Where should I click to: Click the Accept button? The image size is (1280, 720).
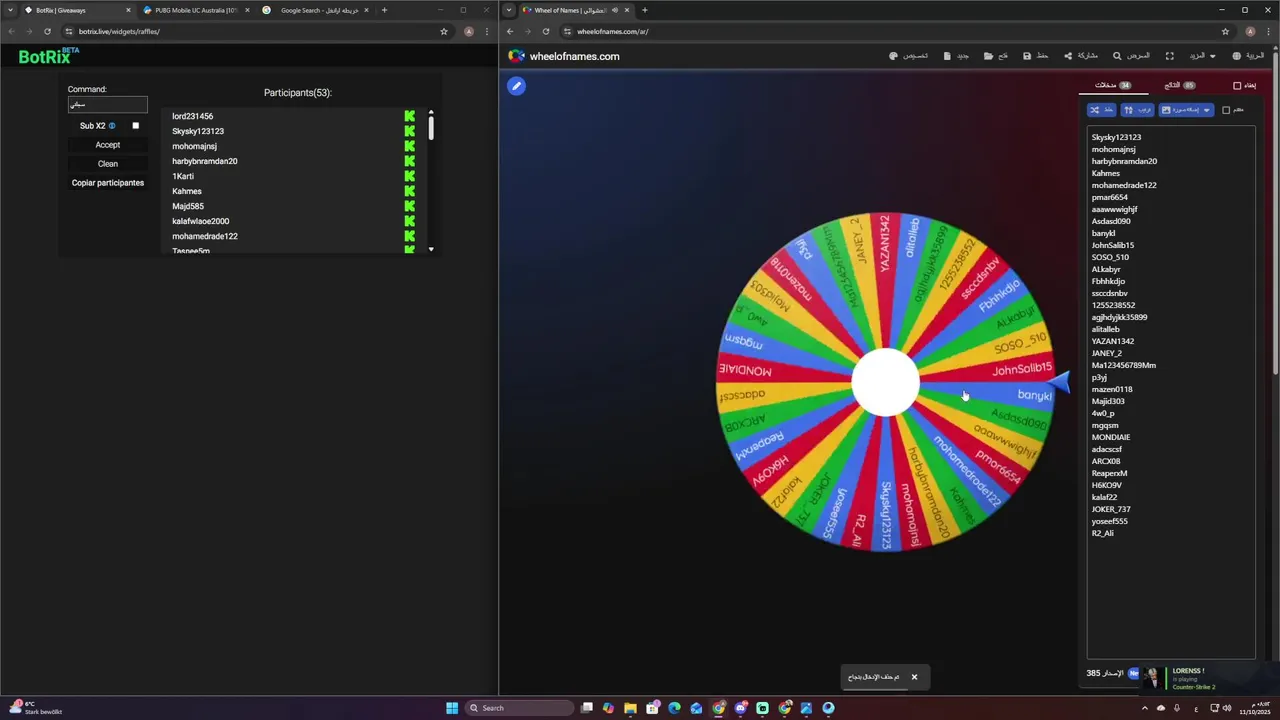click(108, 145)
